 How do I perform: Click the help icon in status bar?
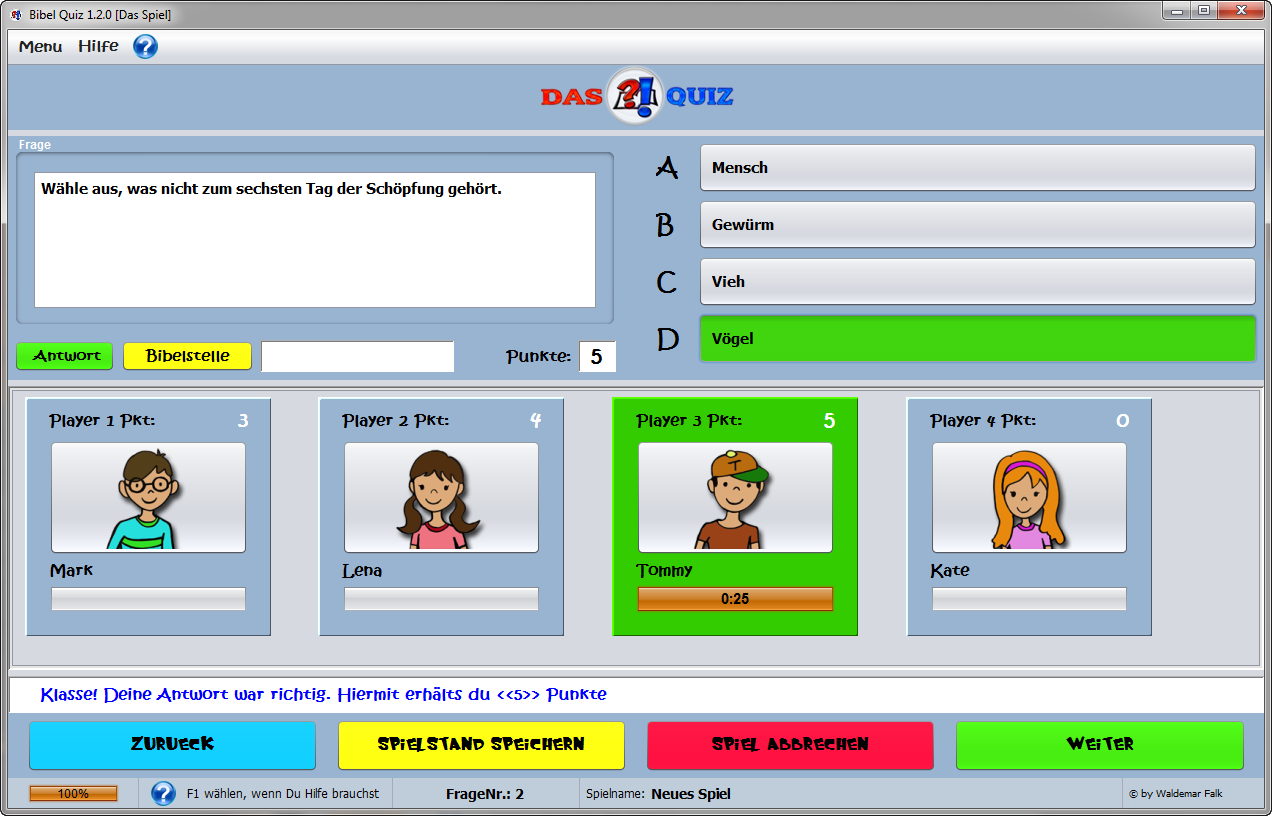click(163, 794)
